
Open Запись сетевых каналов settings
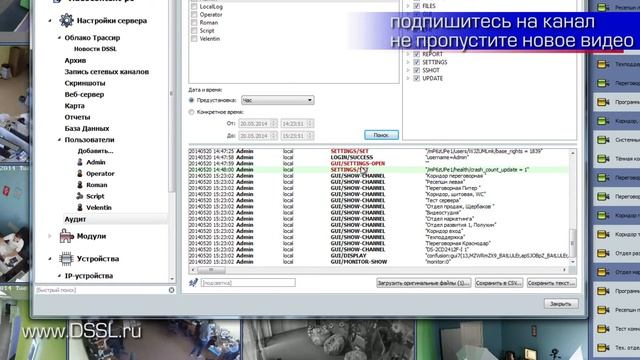point(107,72)
